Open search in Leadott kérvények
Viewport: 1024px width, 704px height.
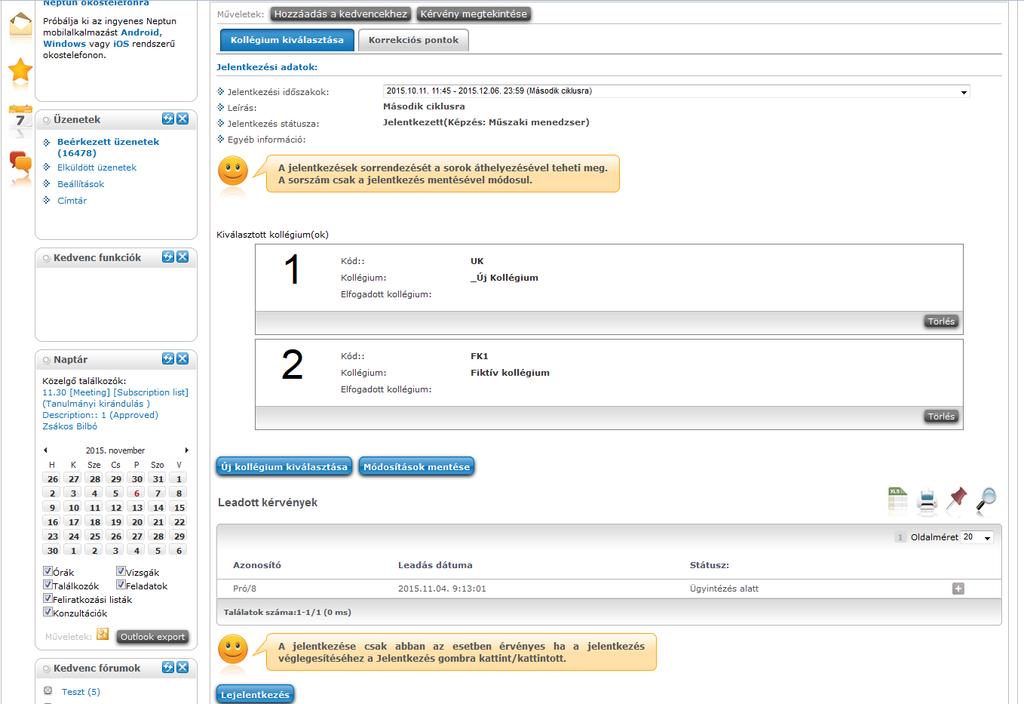point(986,499)
